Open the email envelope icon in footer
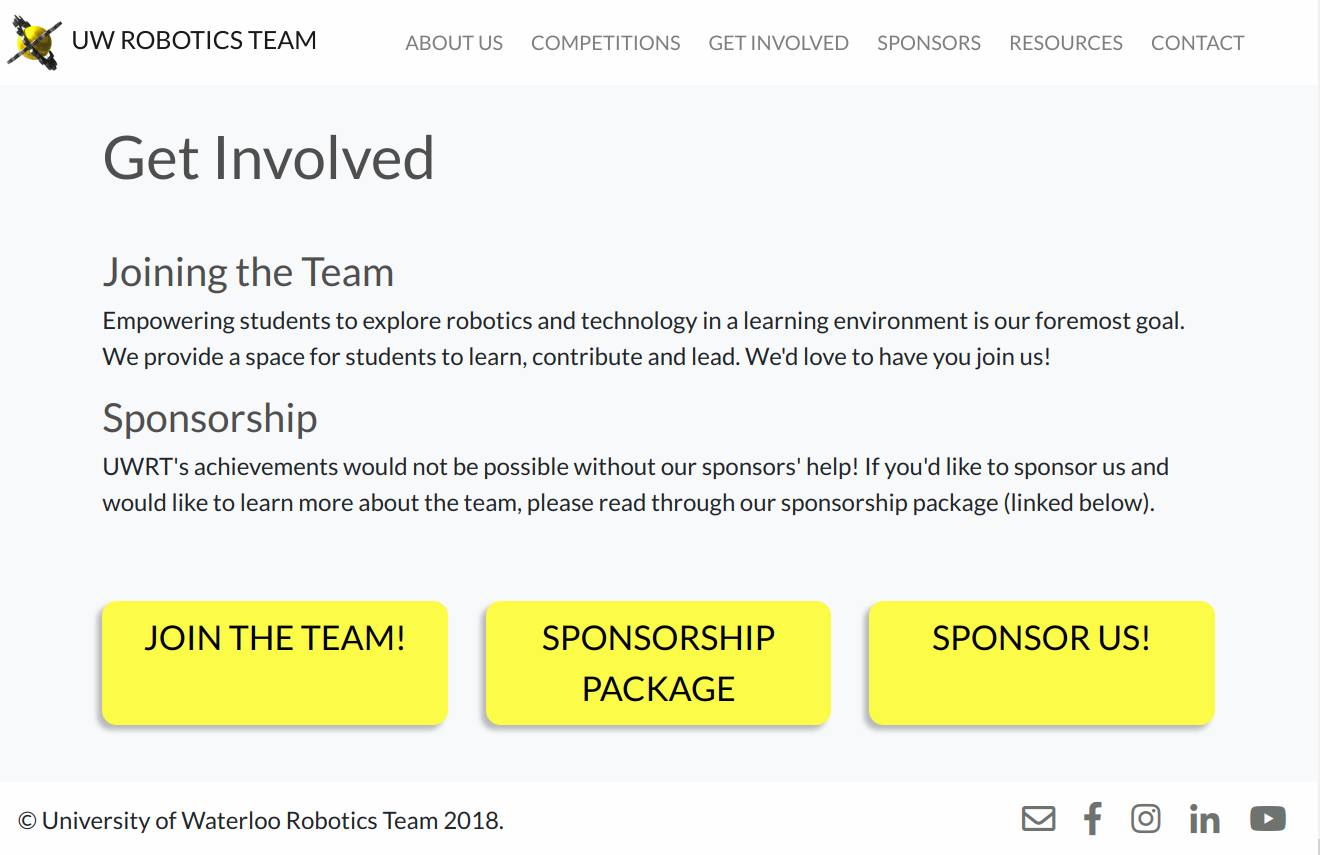Image resolution: width=1320 pixels, height=855 pixels. pyautogui.click(x=1038, y=819)
